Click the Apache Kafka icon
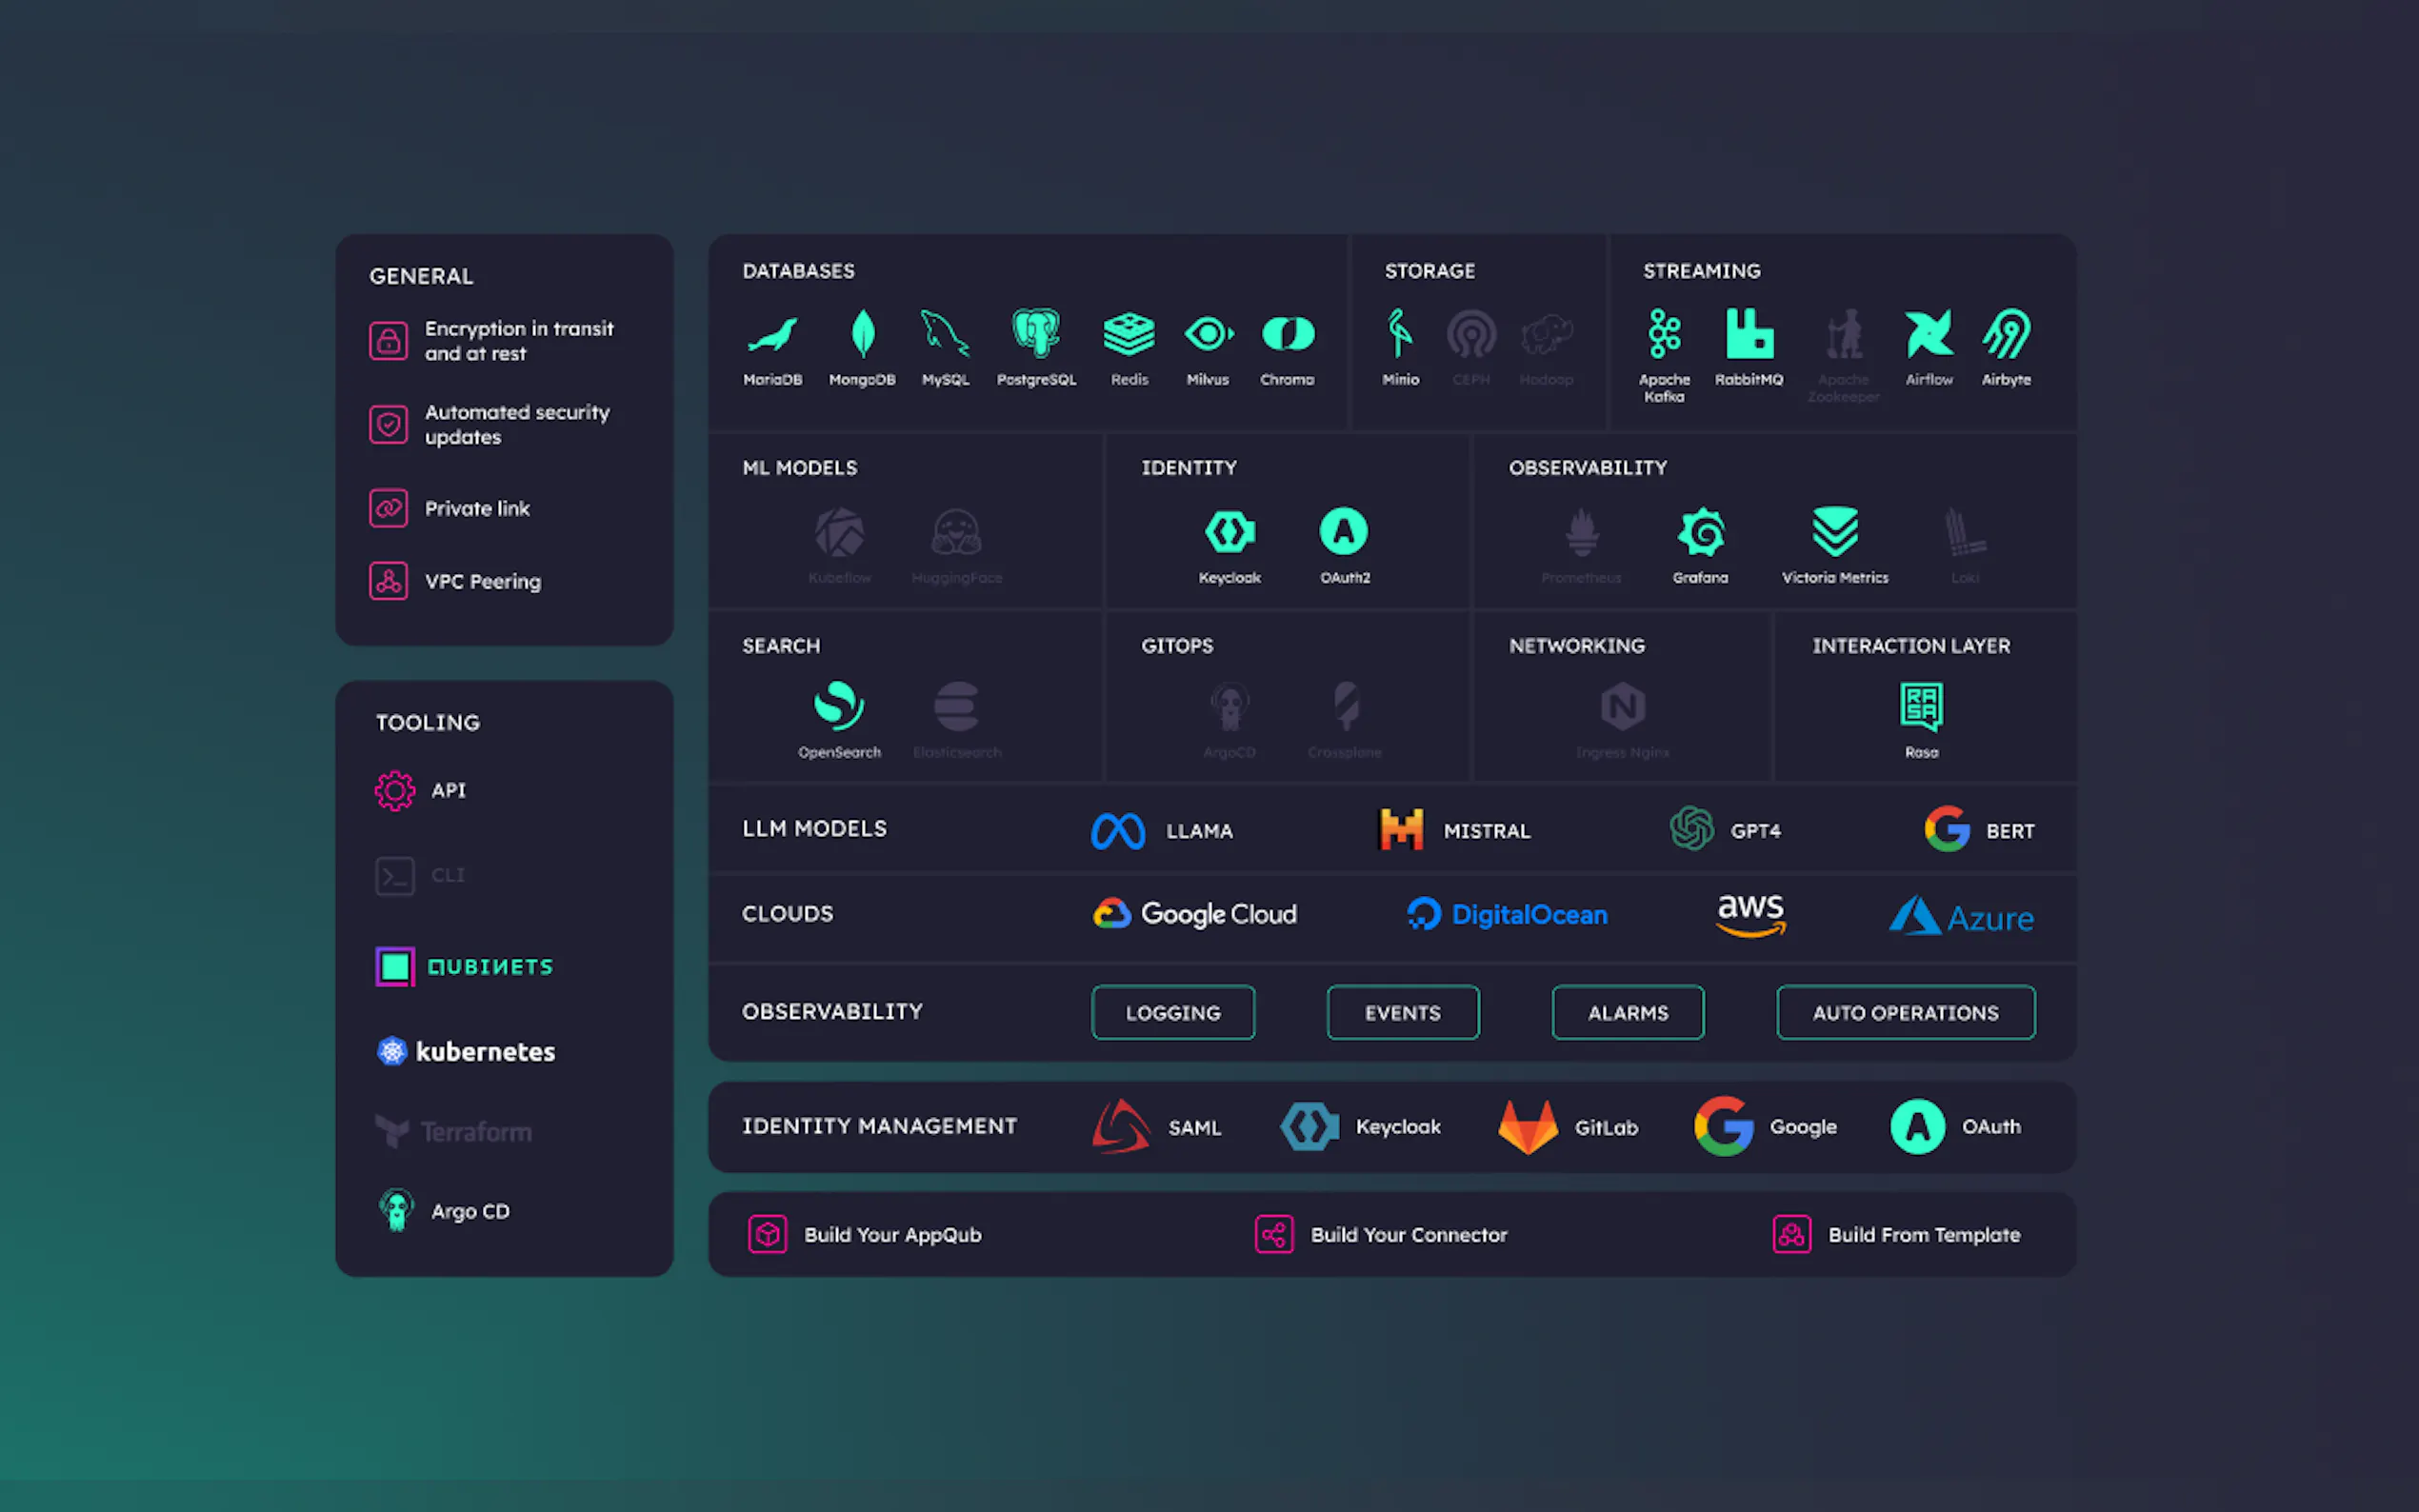2419x1512 pixels. (x=1664, y=334)
